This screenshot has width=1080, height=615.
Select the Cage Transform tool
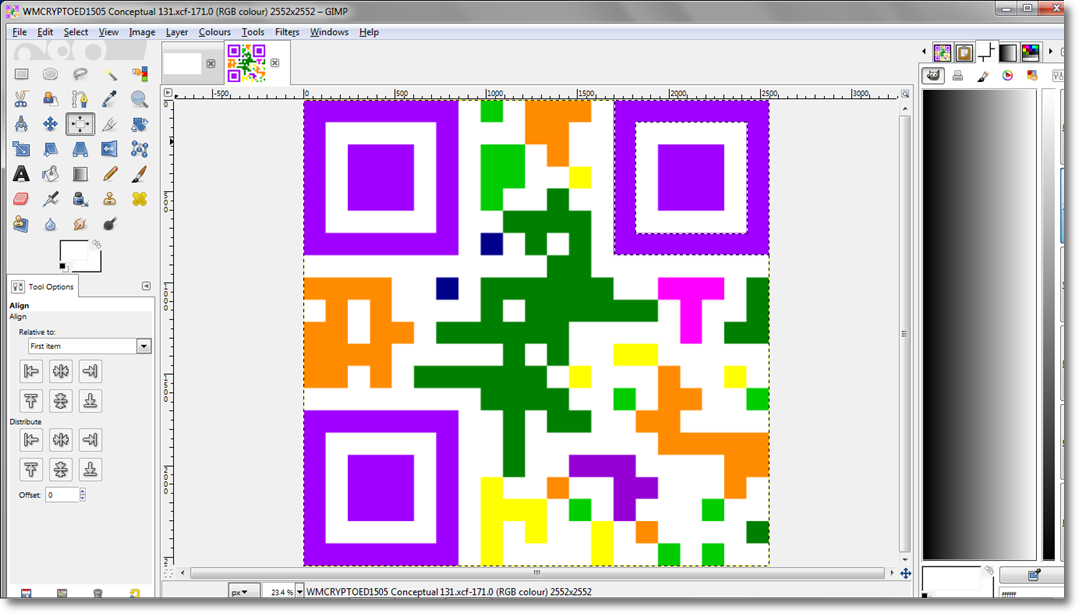139,149
